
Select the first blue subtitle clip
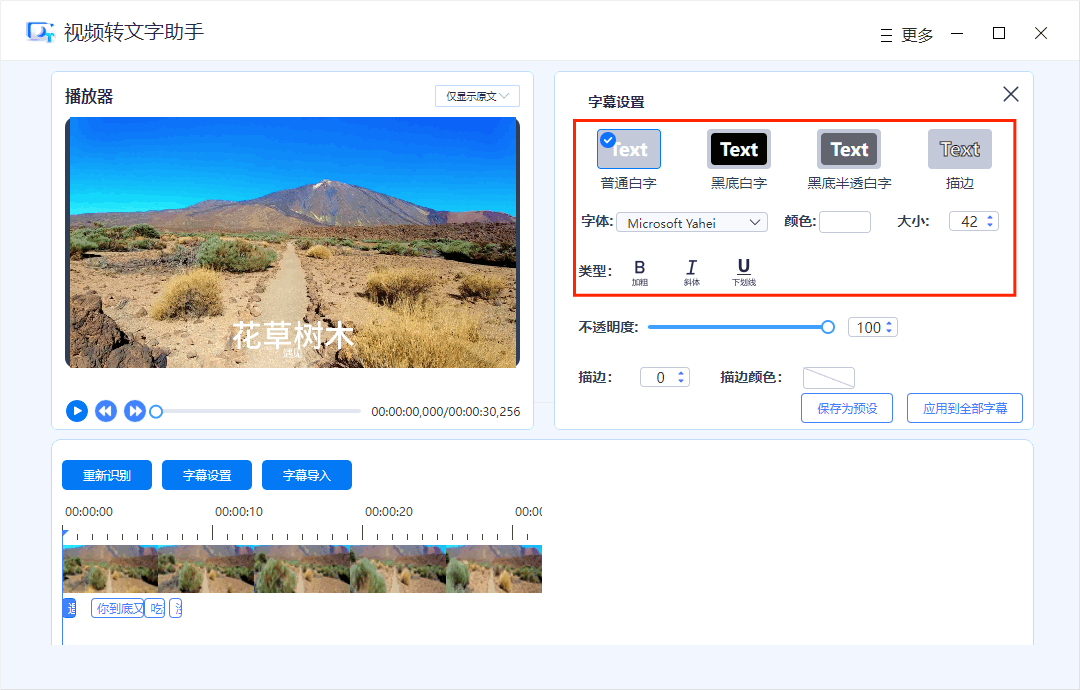pos(70,608)
